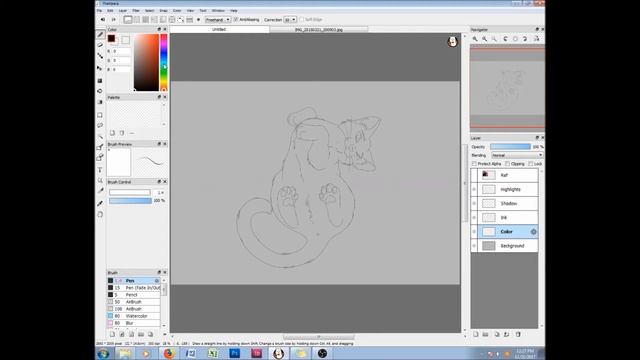Select the Gradient tool

[100, 102]
